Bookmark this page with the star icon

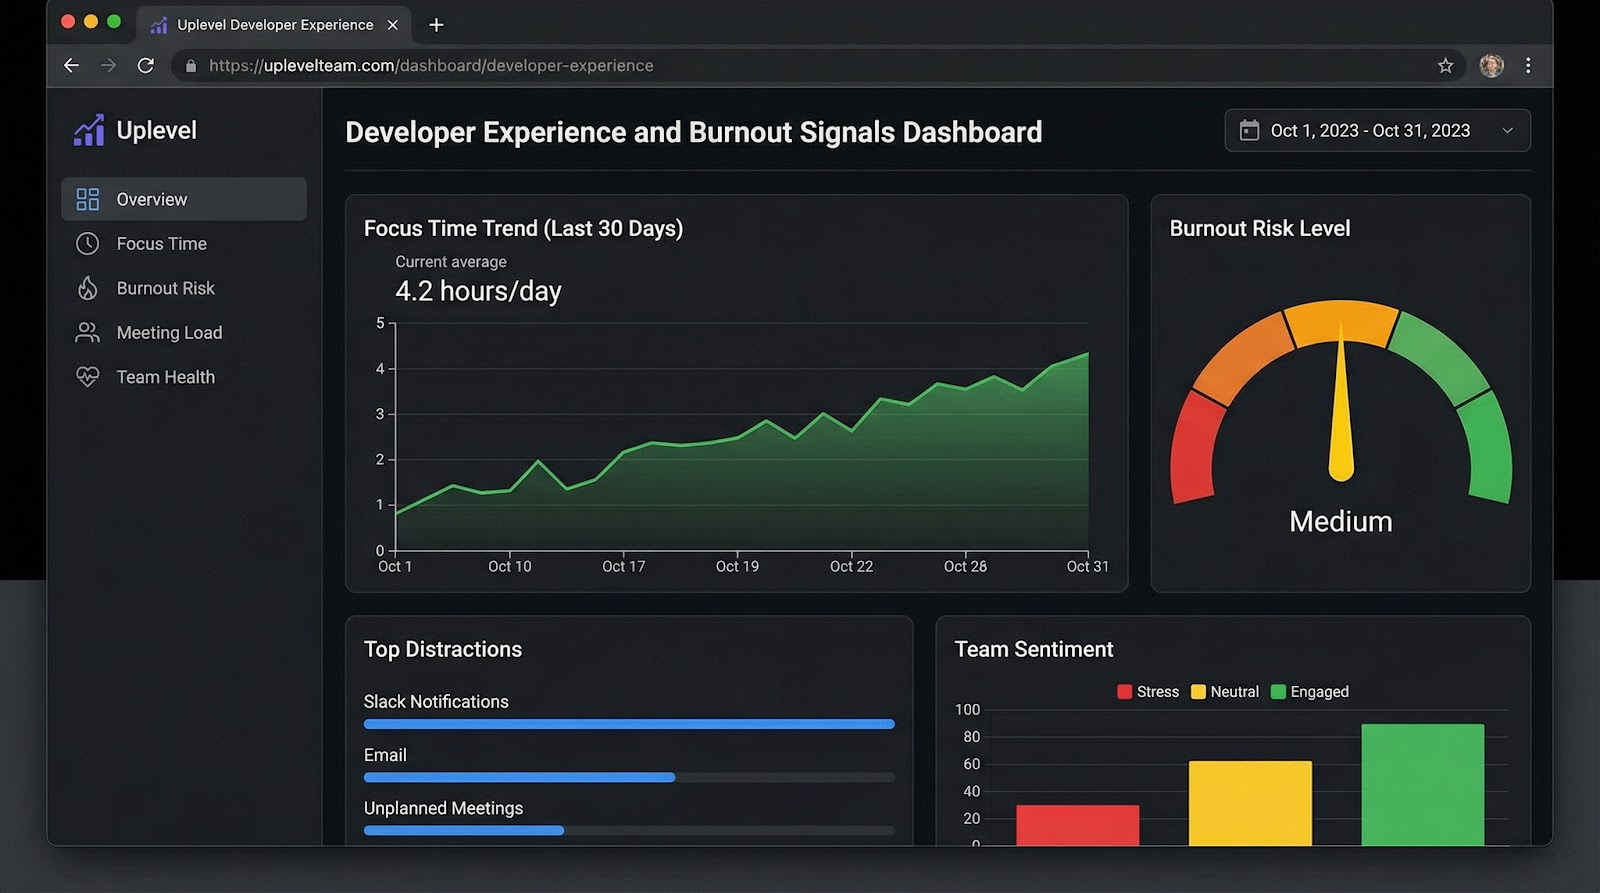pyautogui.click(x=1445, y=65)
